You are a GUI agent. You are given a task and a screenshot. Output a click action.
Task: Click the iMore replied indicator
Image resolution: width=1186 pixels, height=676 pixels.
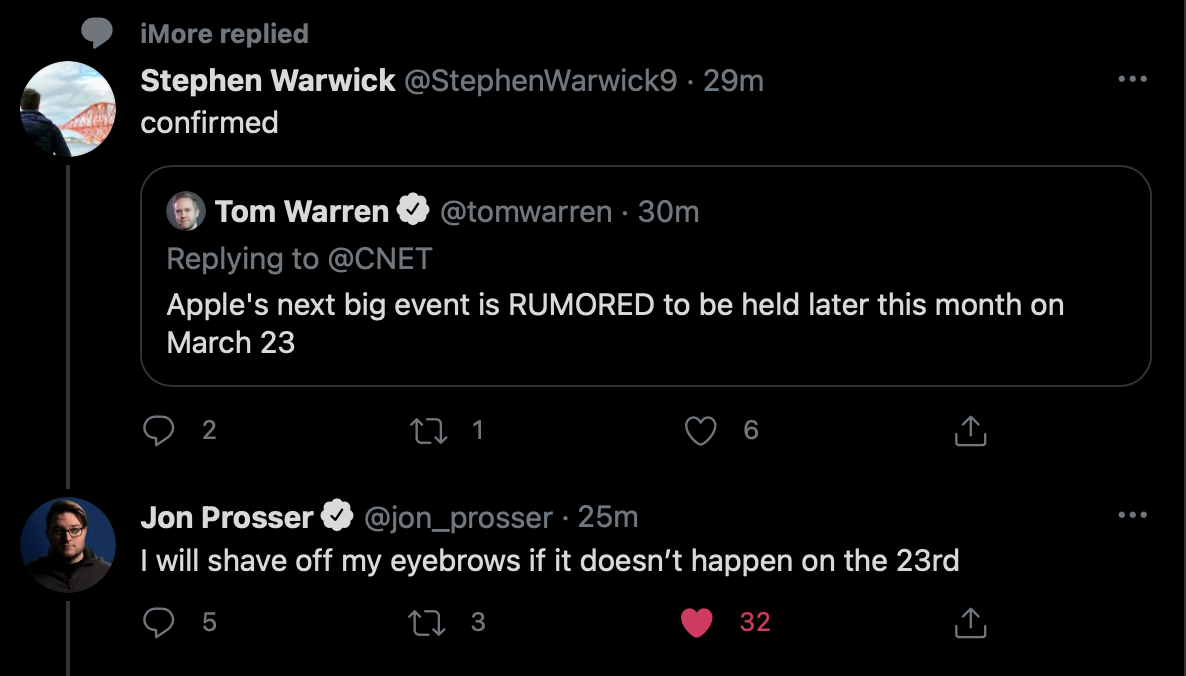coord(225,34)
